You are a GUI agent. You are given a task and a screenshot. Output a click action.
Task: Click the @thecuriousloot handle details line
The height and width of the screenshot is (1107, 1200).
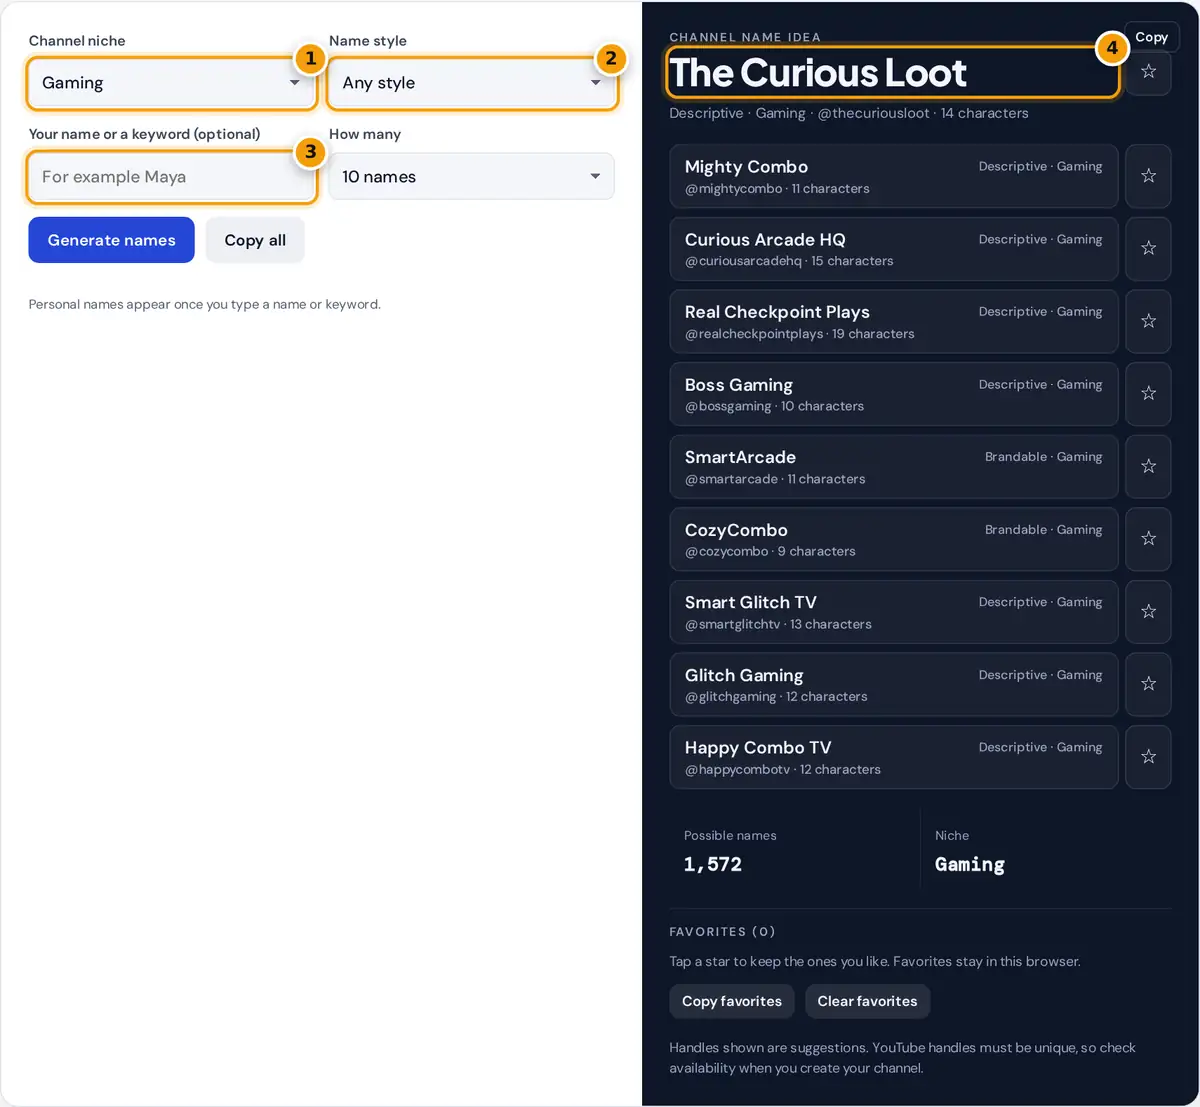(x=849, y=113)
